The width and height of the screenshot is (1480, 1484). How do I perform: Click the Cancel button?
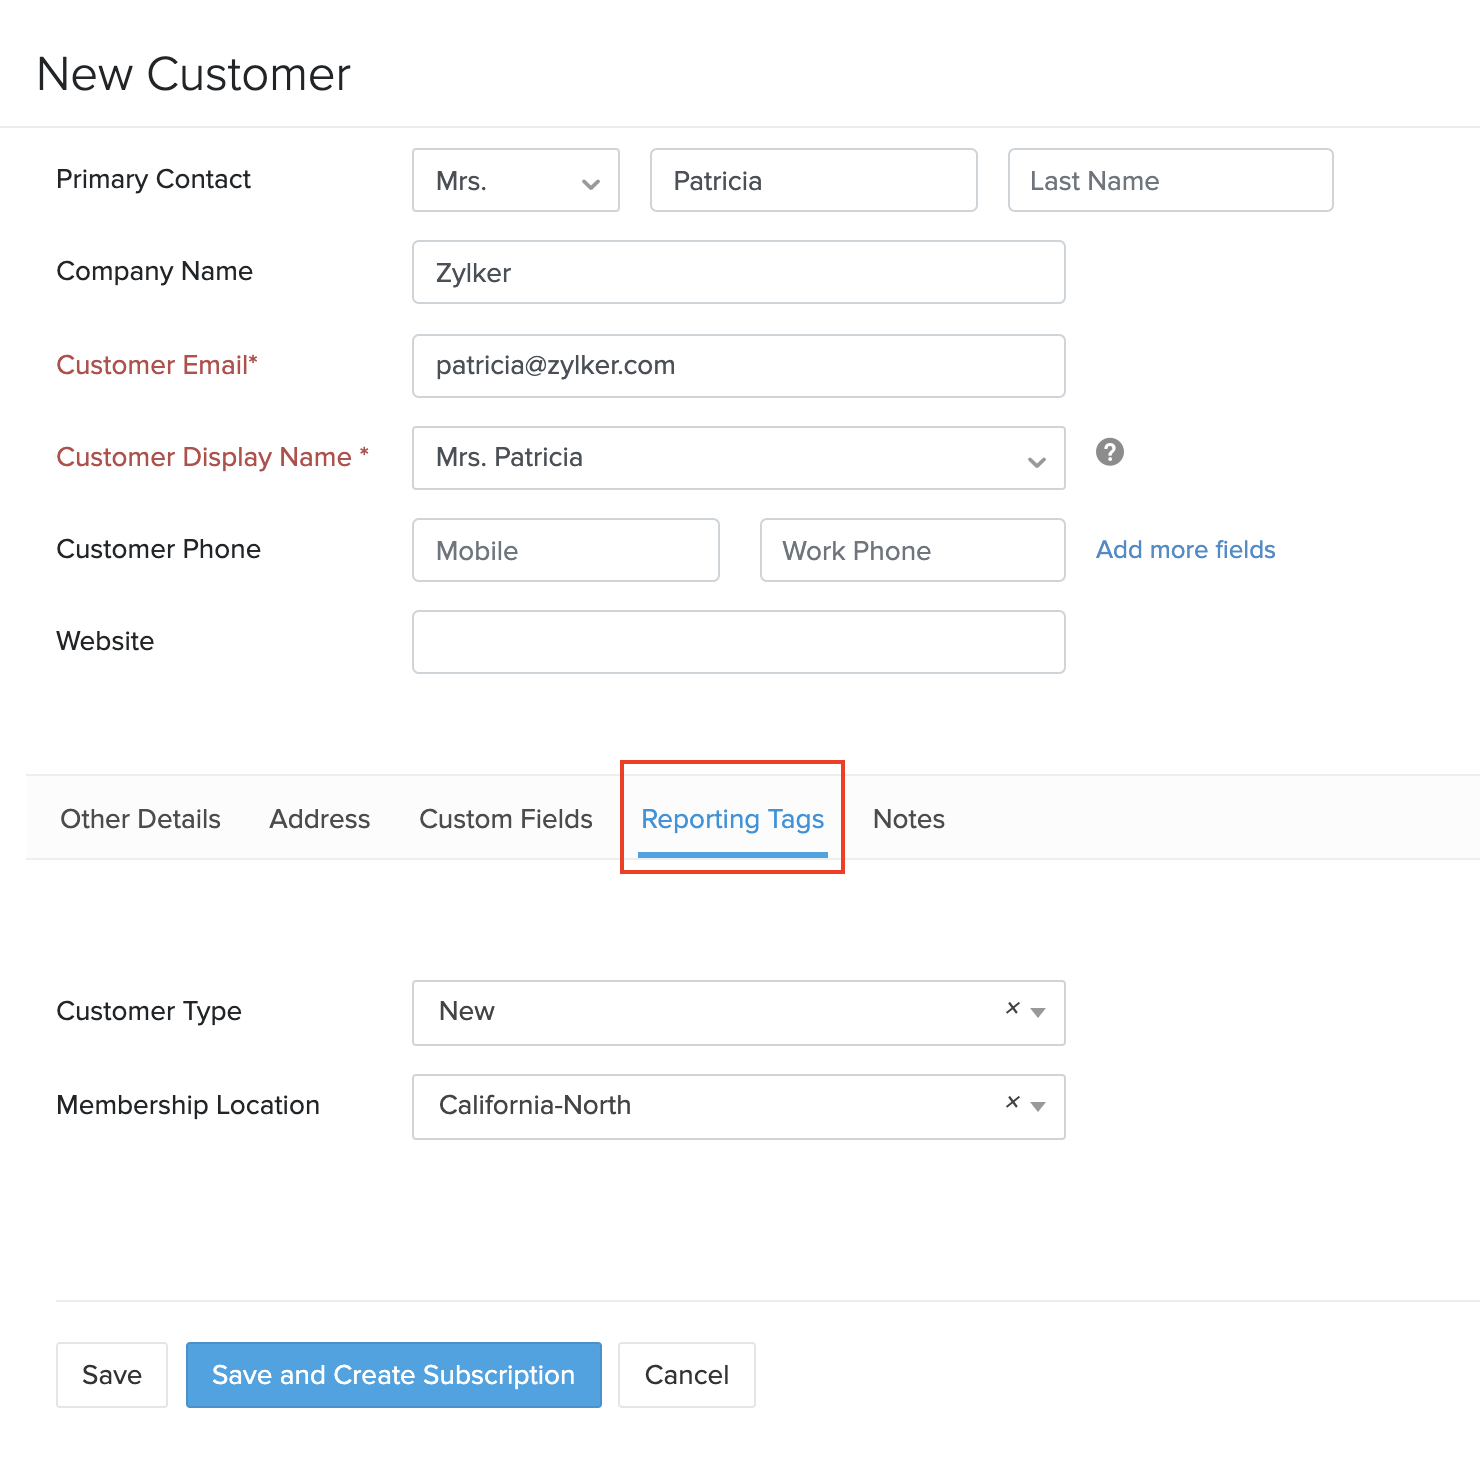coord(686,1375)
